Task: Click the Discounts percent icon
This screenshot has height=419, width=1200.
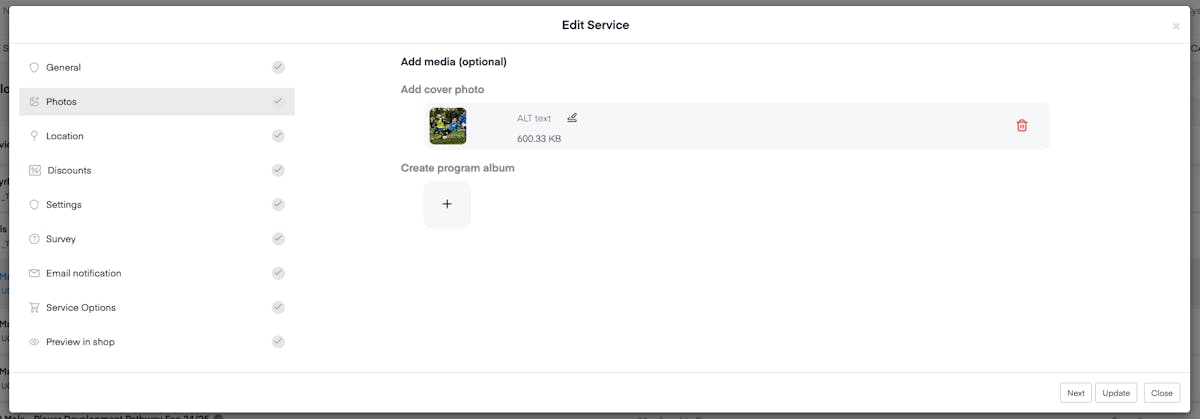Action: [35, 171]
